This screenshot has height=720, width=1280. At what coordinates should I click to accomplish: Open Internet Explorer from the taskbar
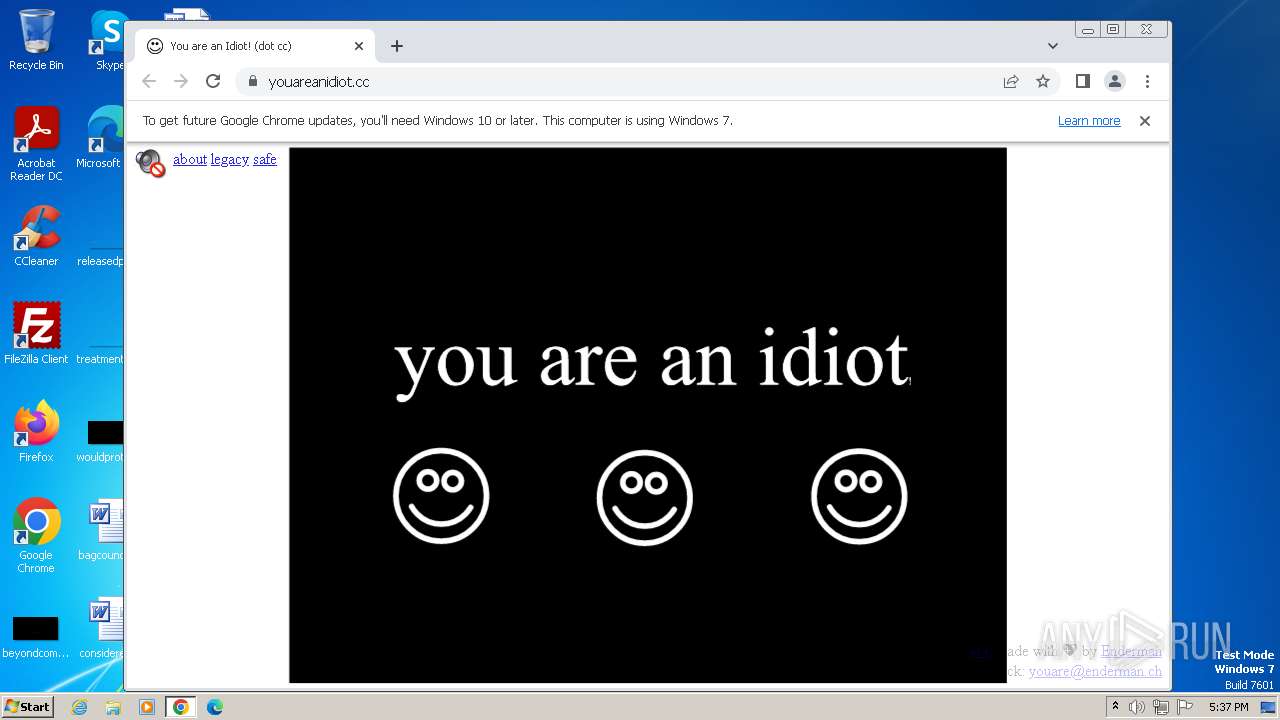[x=80, y=707]
